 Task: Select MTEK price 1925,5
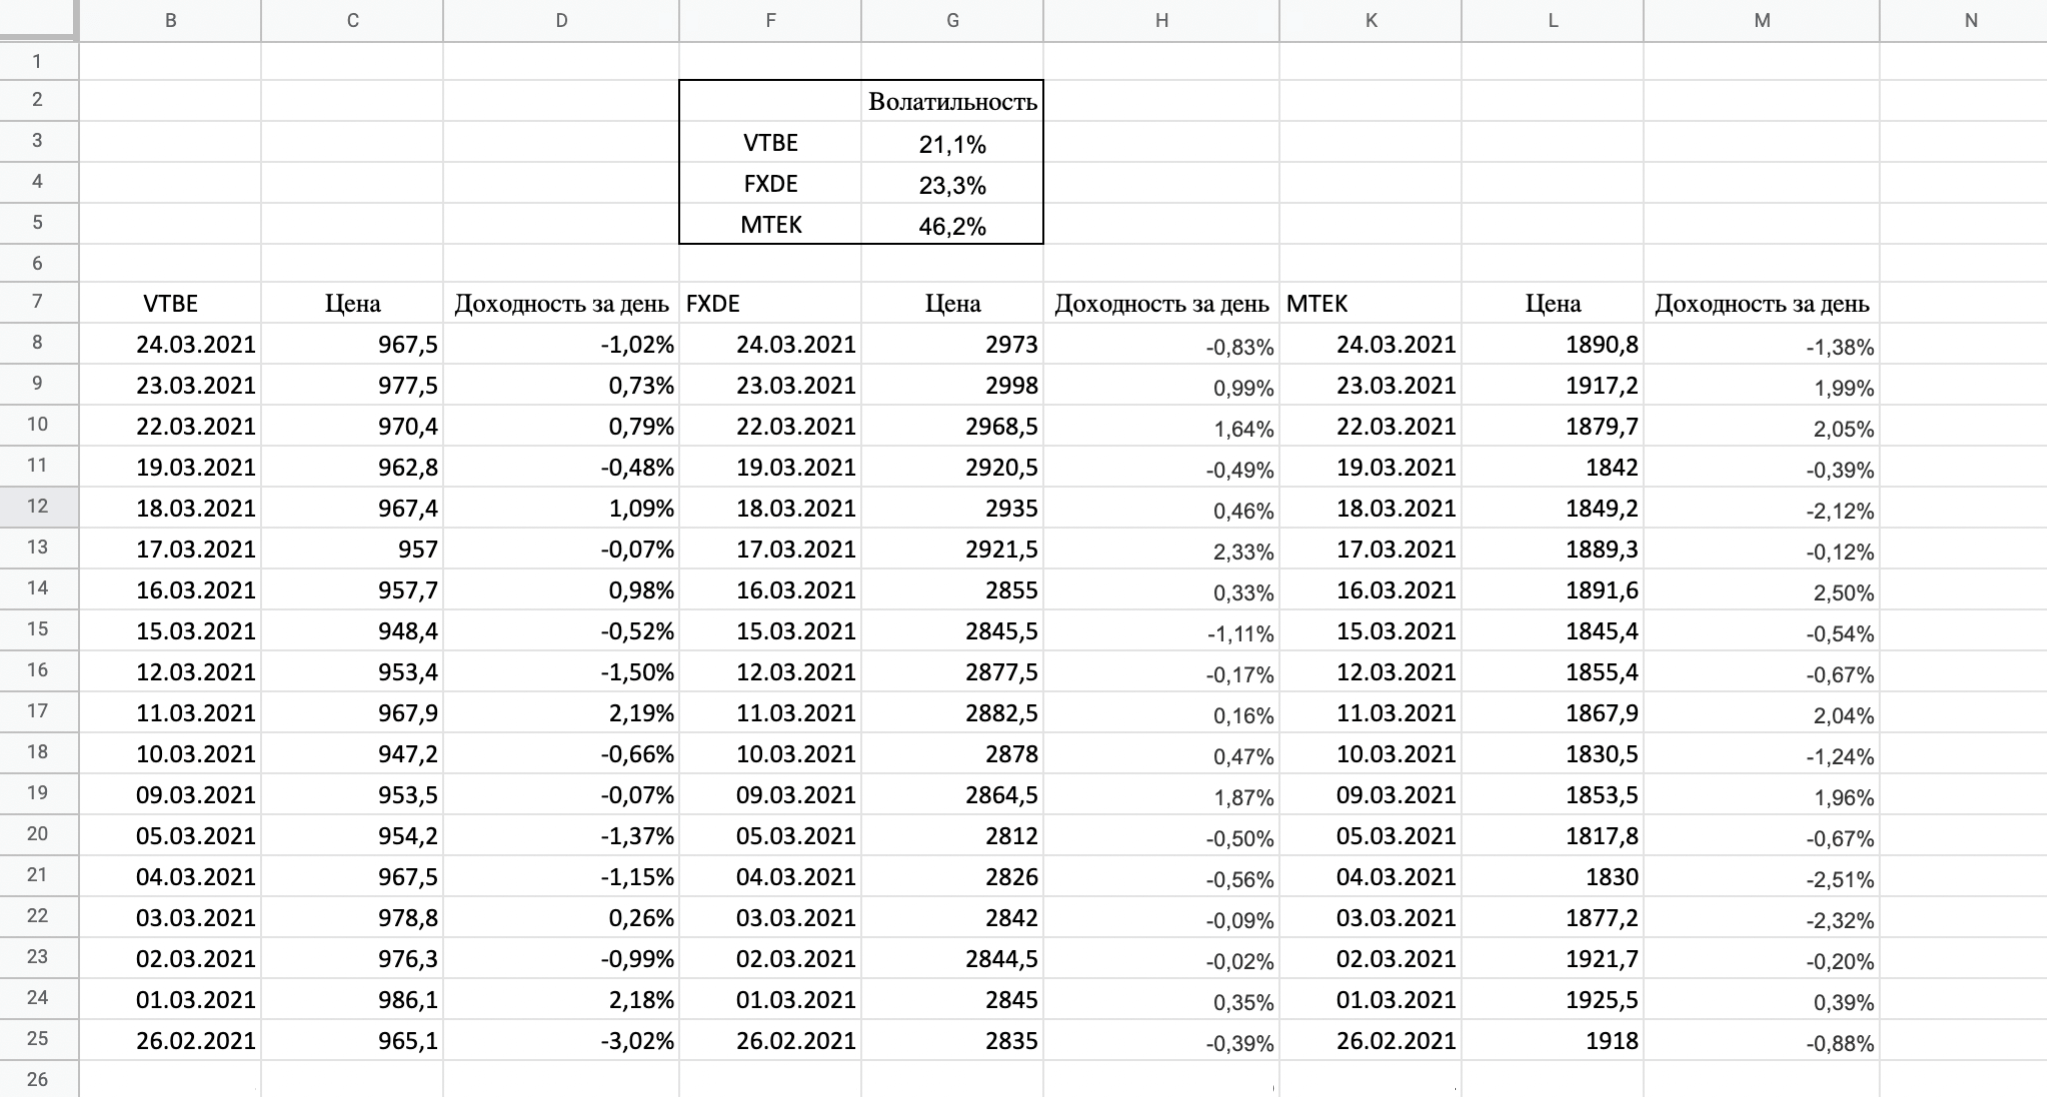pyautogui.click(x=1552, y=1000)
